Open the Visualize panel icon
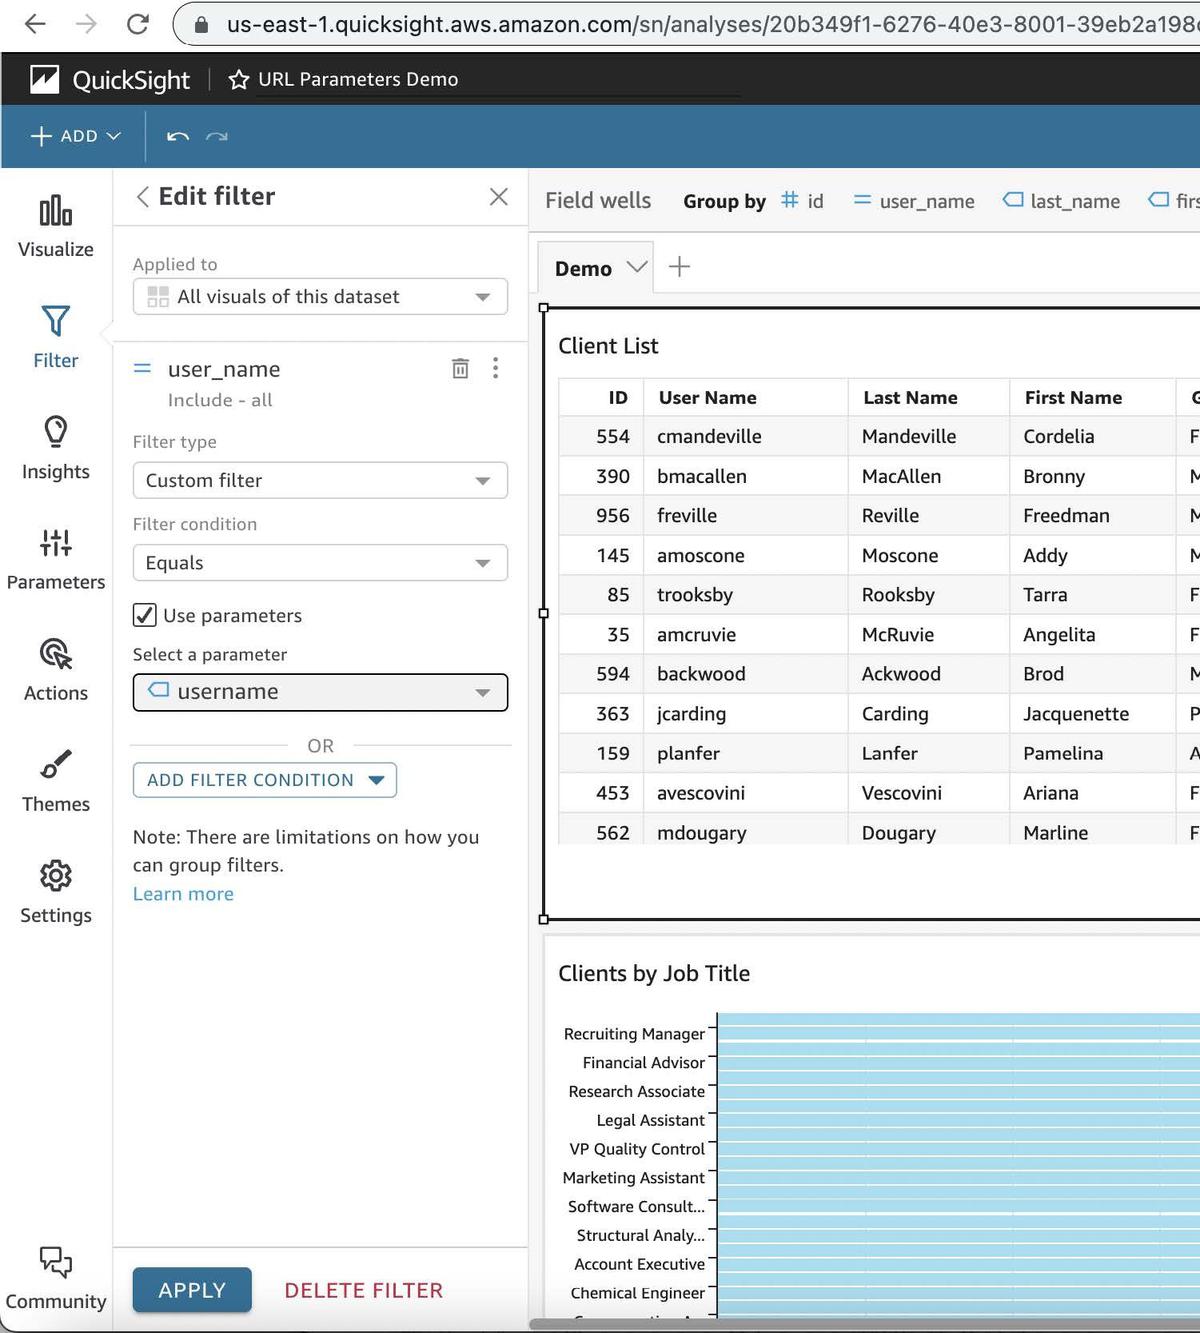This screenshot has width=1200, height=1333. click(55, 226)
